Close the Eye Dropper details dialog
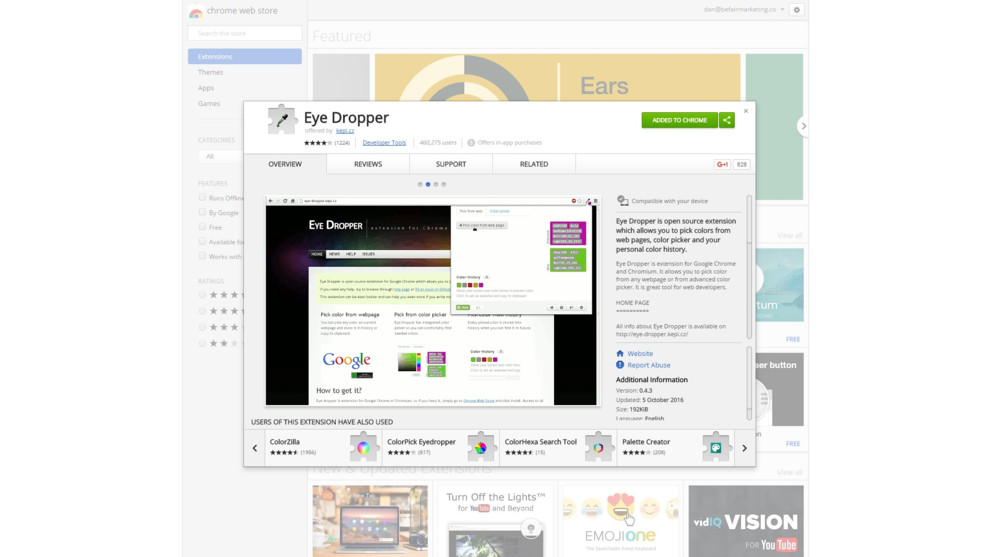1000x557 pixels. (x=746, y=111)
